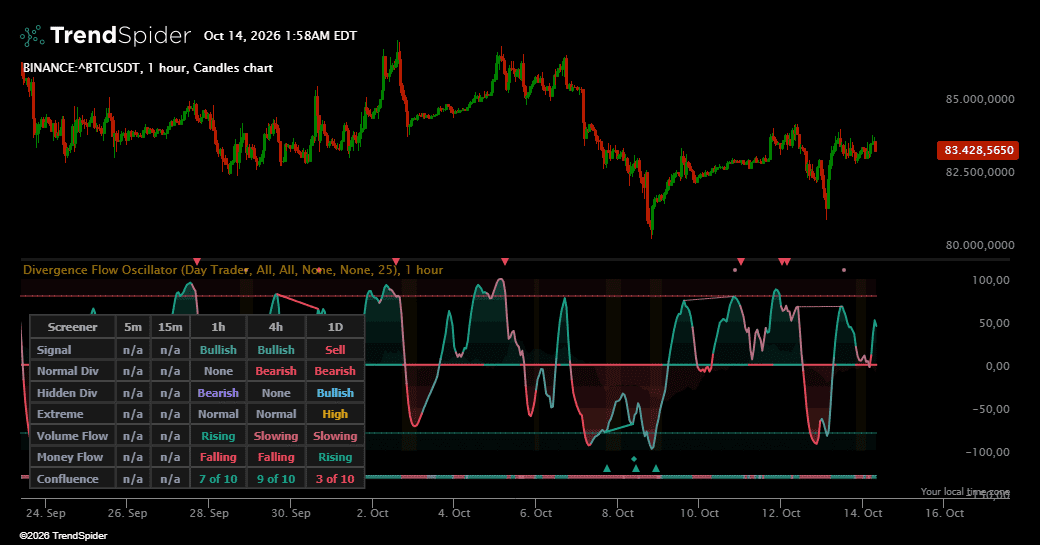Image resolution: width=1040 pixels, height=545 pixels.
Task: Click the -50,00 oscillator axis label
Action: pos(991,409)
